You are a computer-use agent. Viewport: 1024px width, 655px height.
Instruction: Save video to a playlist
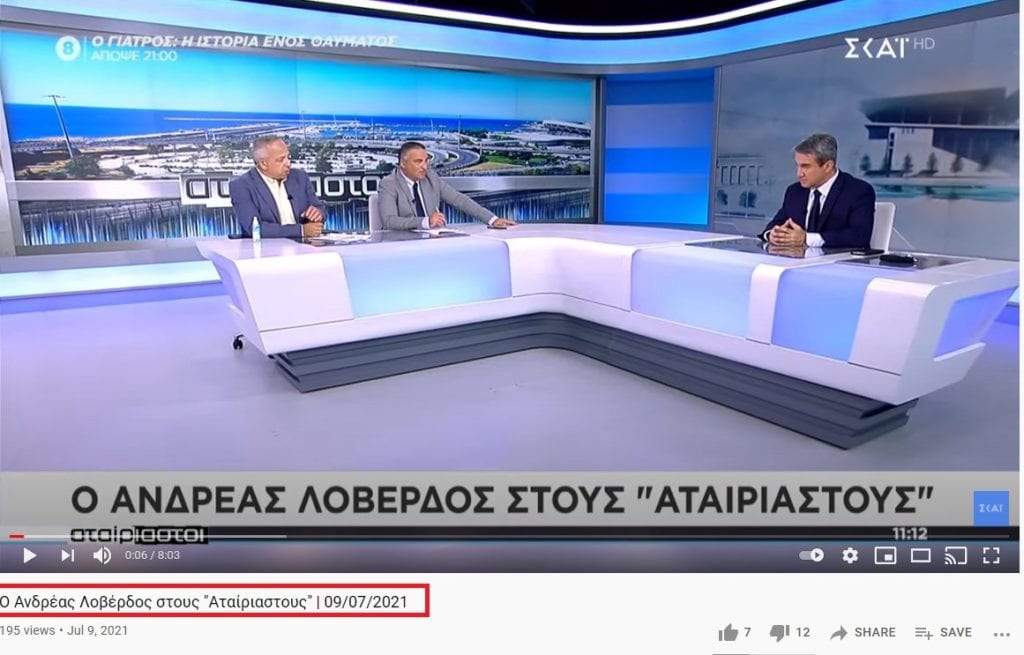pyautogui.click(x=943, y=632)
